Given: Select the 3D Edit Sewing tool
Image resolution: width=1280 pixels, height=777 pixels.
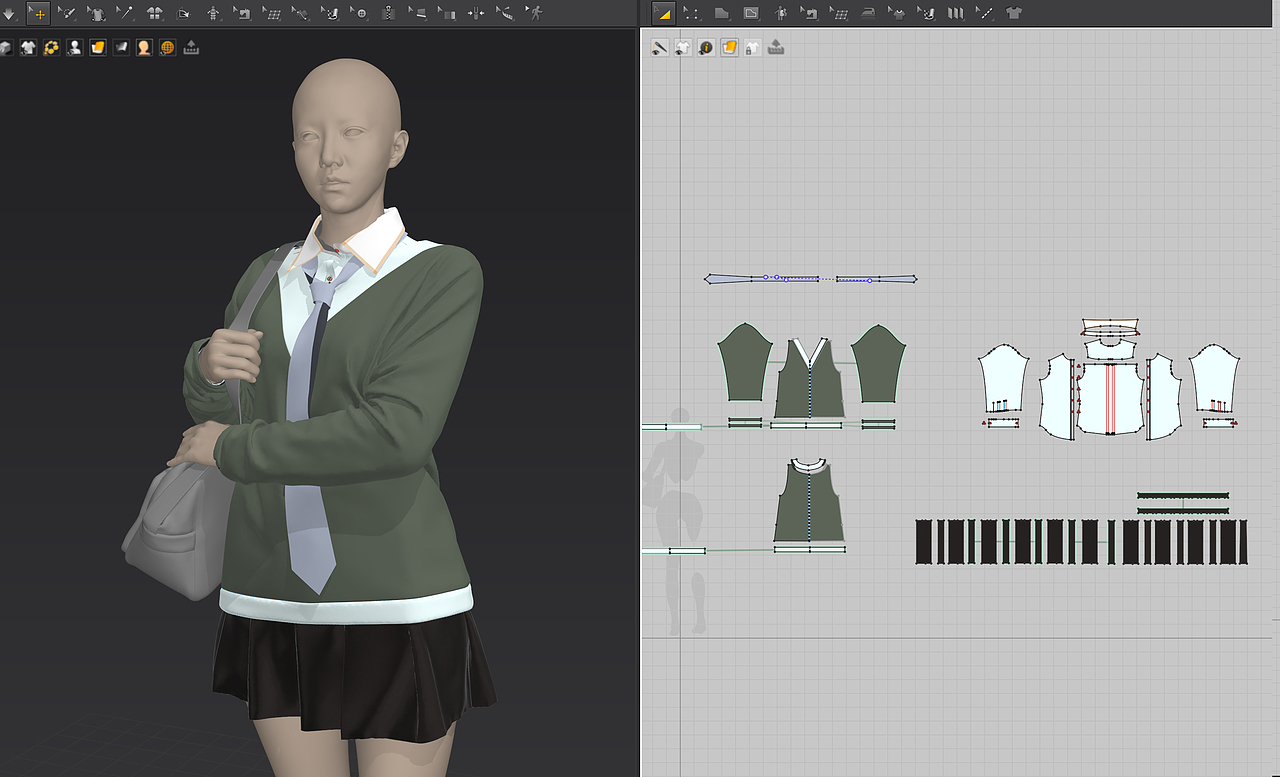Looking at the screenshot, I should (x=242, y=13).
